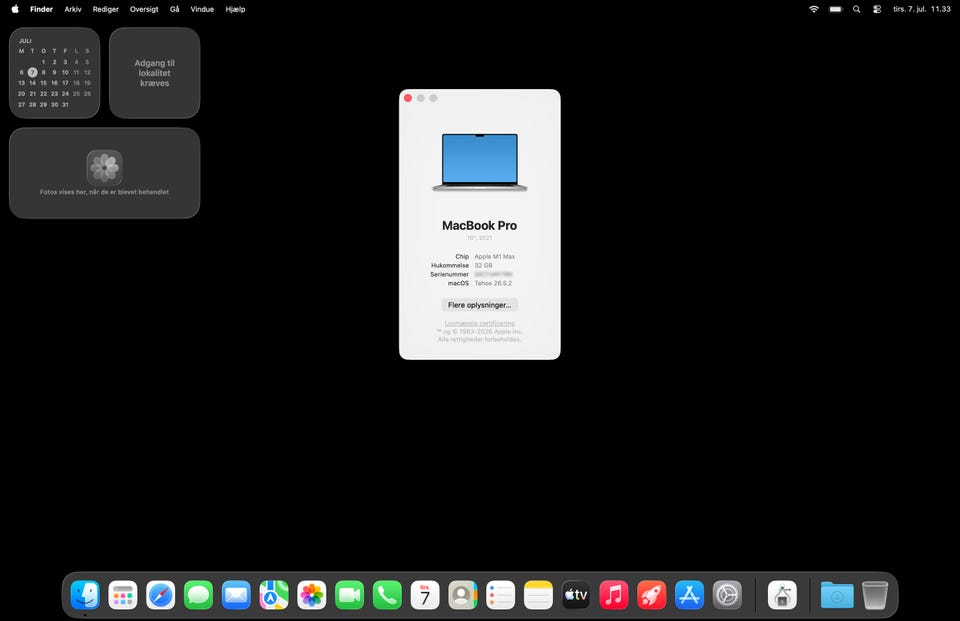Viewport: 960px width, 621px height.
Task: Open the Music app icon
Action: coord(613,595)
